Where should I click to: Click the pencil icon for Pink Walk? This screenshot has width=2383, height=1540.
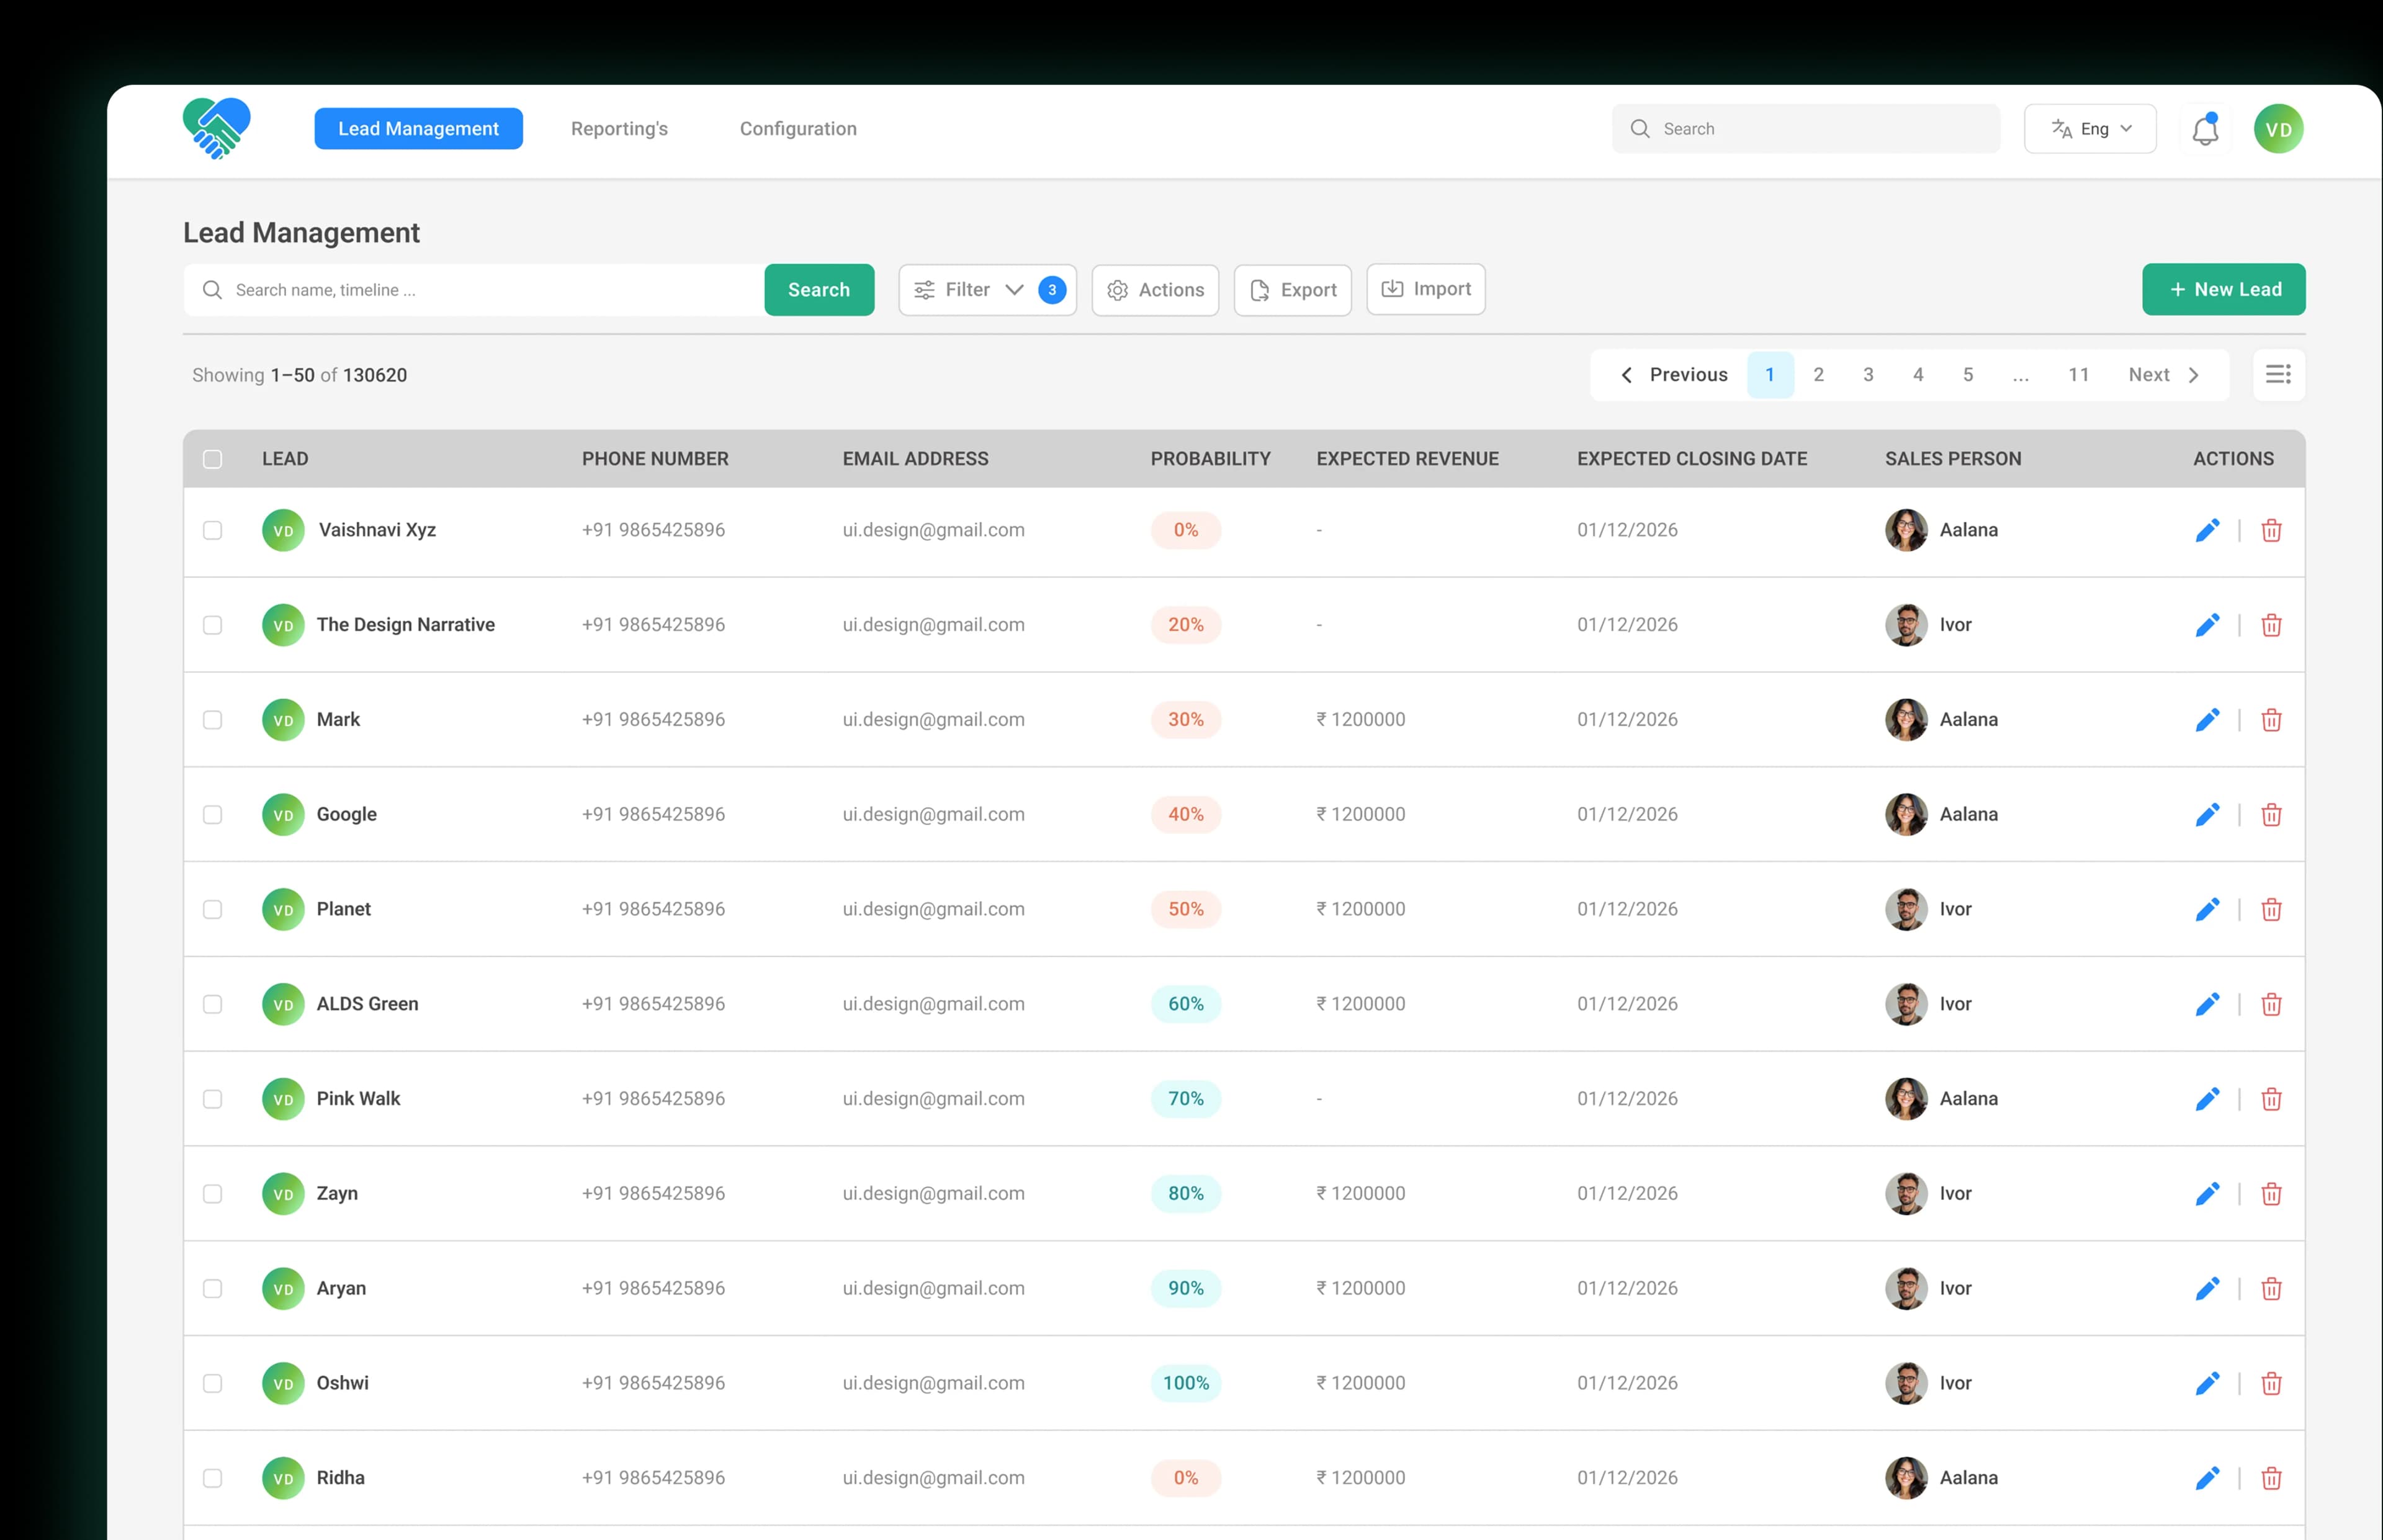[2207, 1099]
